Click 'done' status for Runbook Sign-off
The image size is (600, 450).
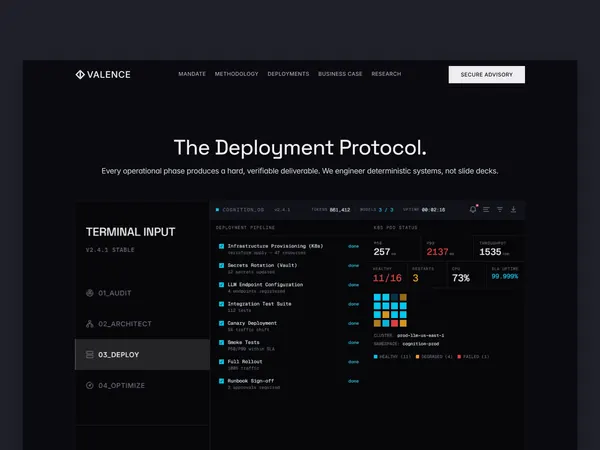click(x=354, y=381)
